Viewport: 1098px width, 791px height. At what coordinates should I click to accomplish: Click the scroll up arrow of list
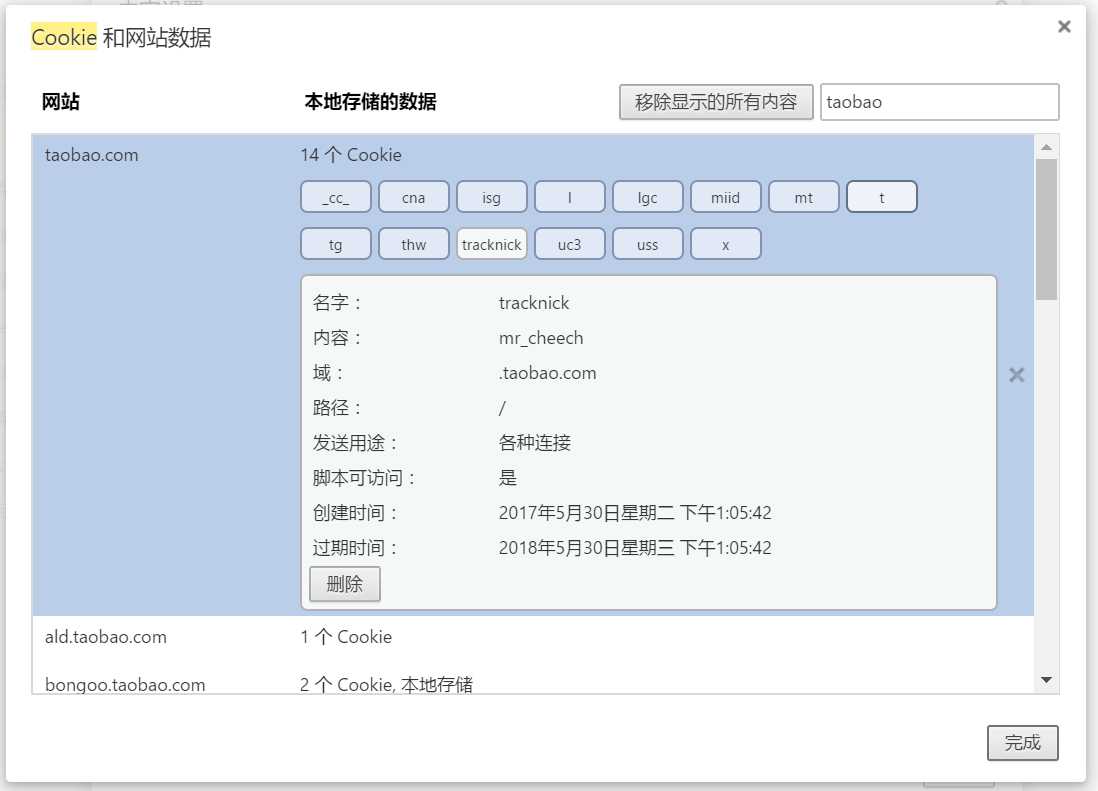1046,147
